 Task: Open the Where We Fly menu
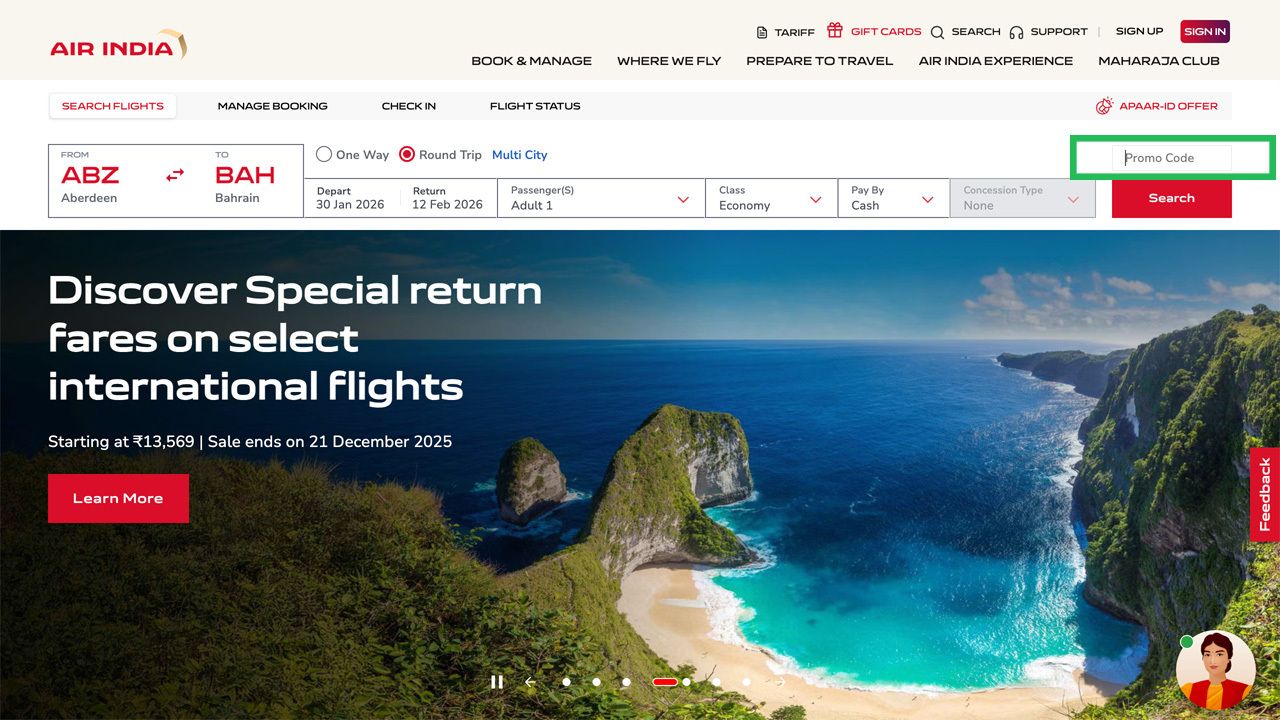(669, 61)
